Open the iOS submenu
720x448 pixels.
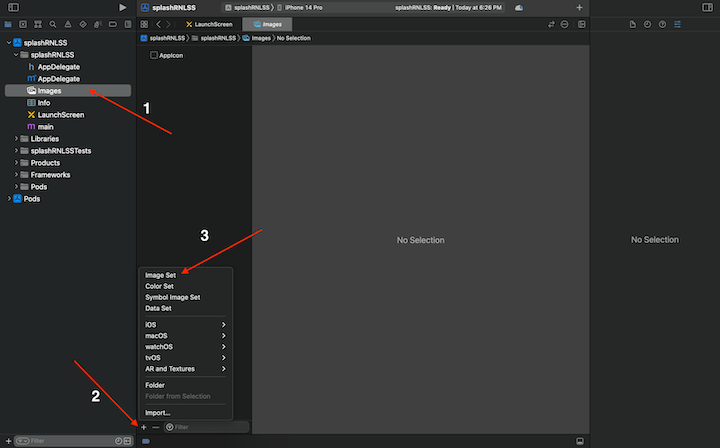point(185,325)
